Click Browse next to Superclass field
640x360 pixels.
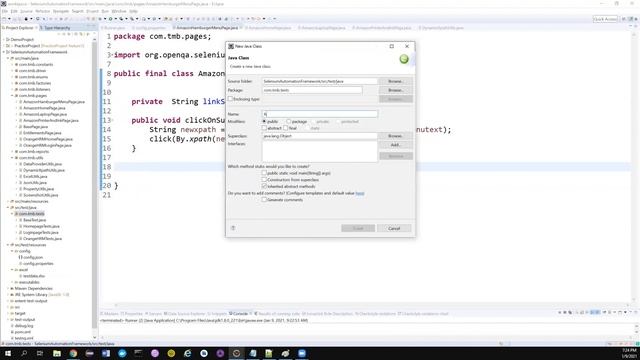pyautogui.click(x=396, y=136)
